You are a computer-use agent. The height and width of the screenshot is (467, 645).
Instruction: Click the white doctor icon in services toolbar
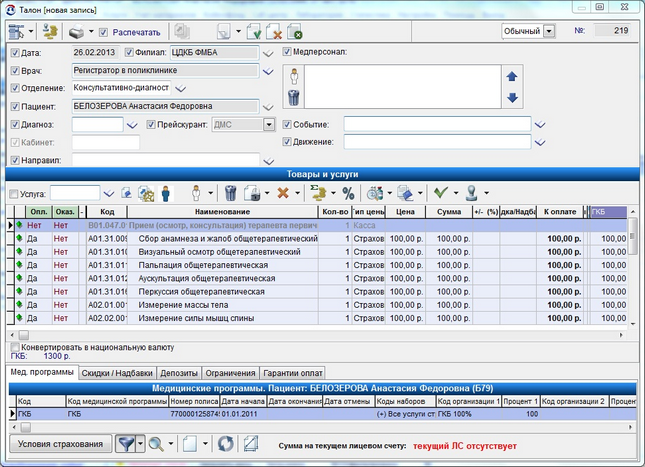(x=196, y=193)
